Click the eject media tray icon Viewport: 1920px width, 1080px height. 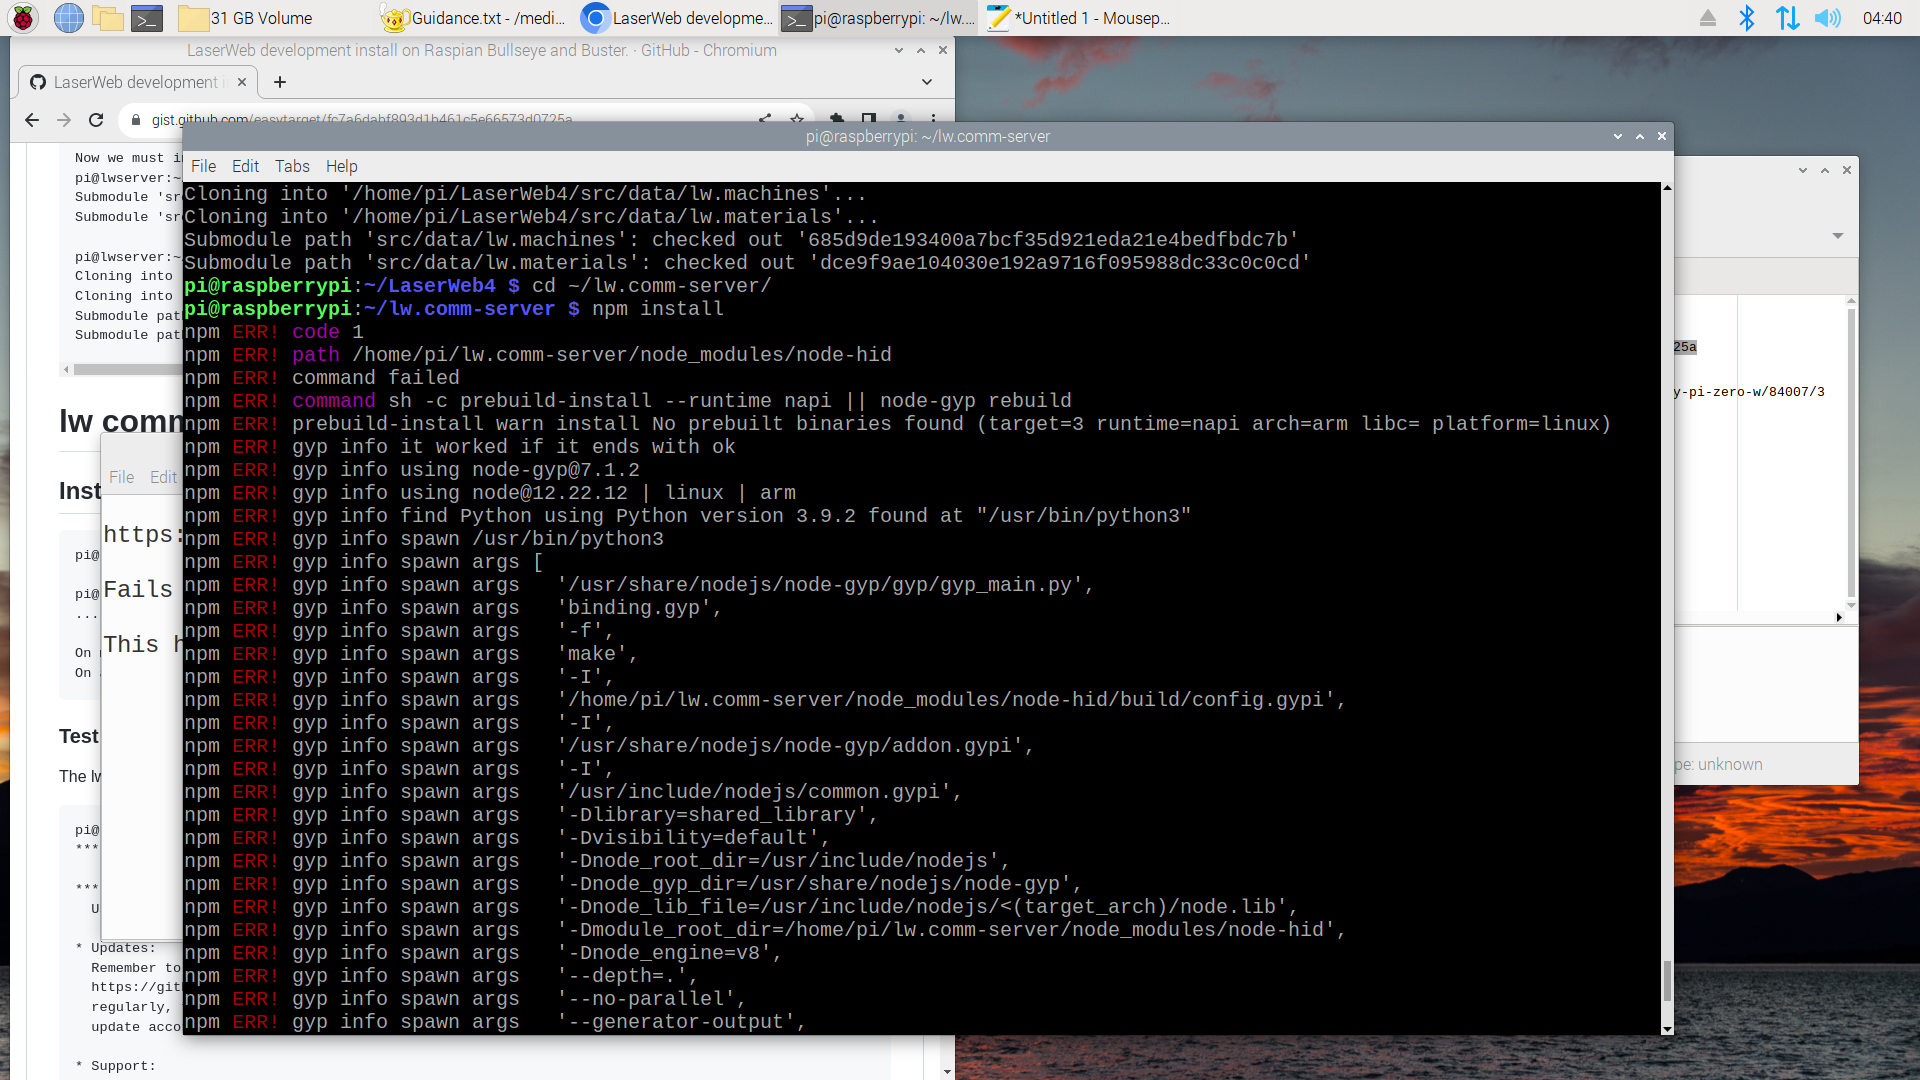pos(1708,18)
